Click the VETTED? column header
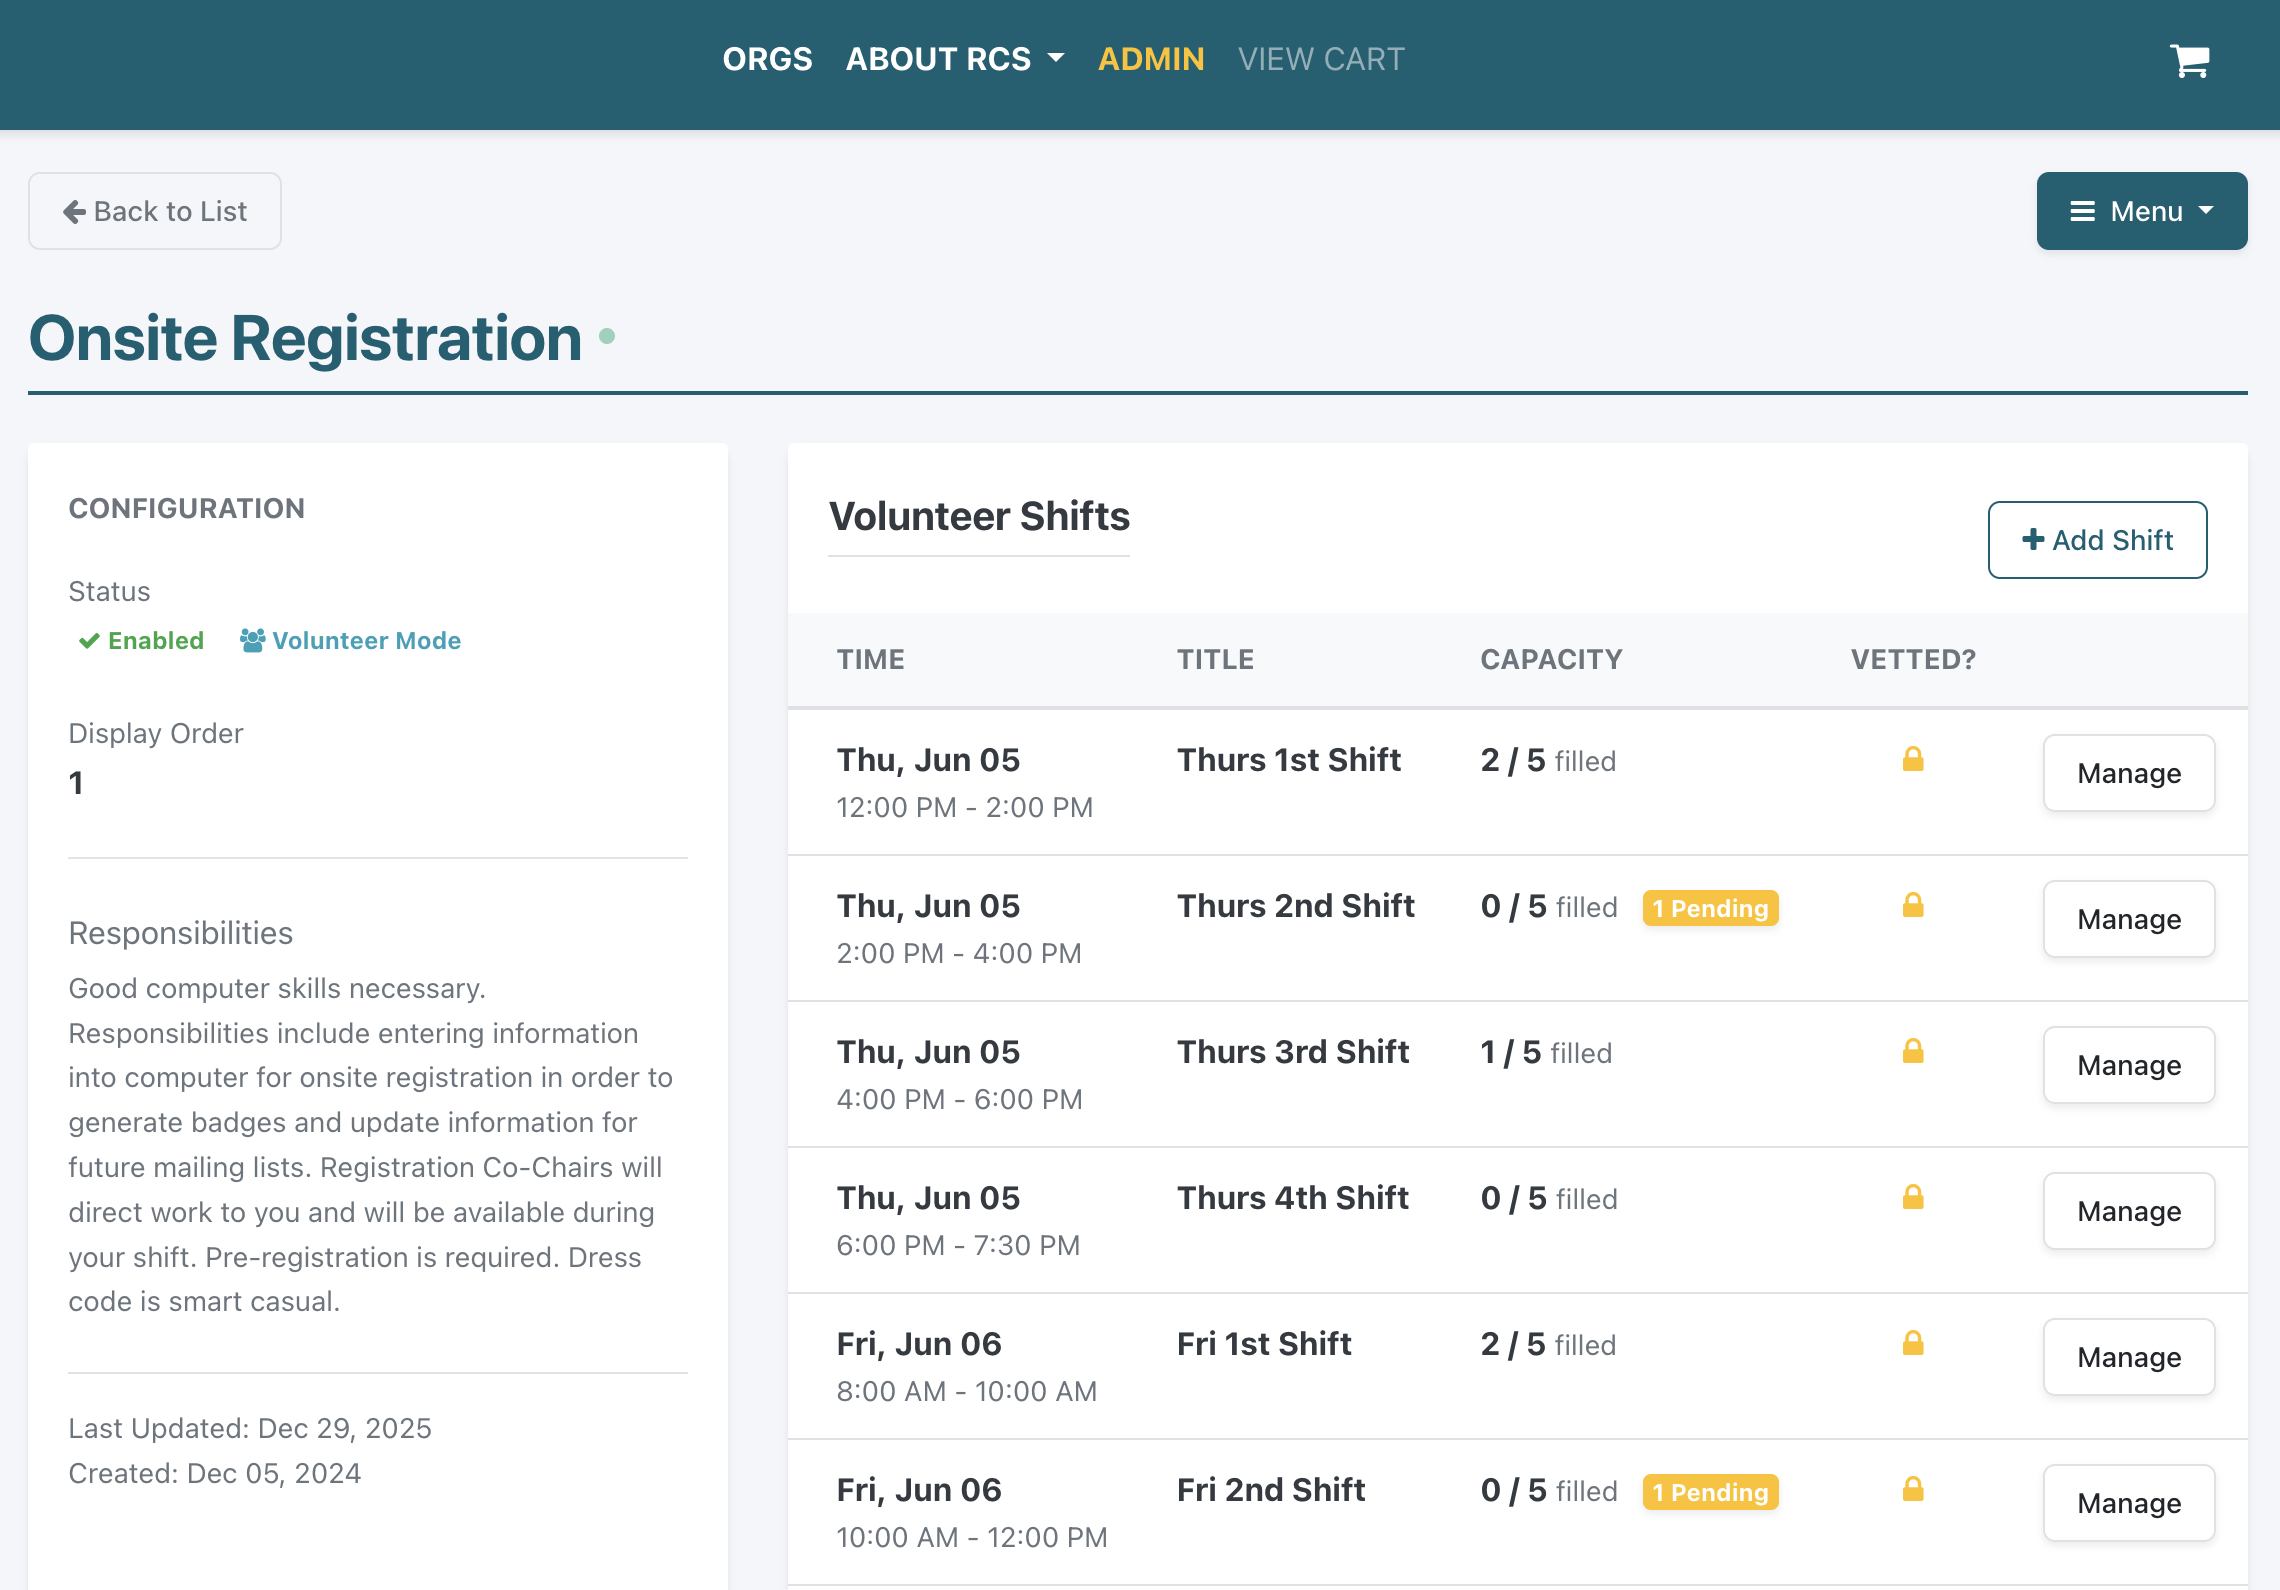 [x=1913, y=659]
